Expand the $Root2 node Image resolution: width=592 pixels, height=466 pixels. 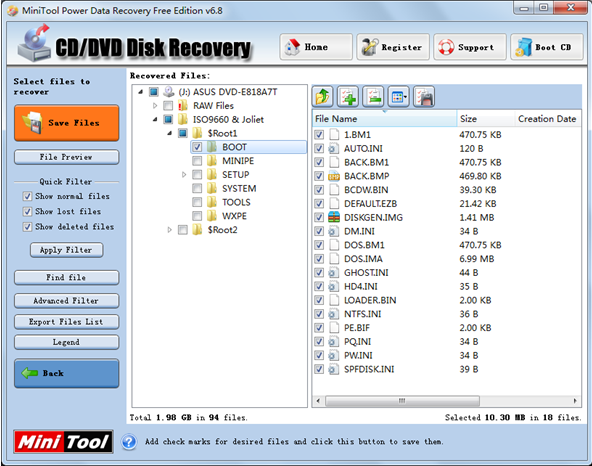[x=170, y=230]
